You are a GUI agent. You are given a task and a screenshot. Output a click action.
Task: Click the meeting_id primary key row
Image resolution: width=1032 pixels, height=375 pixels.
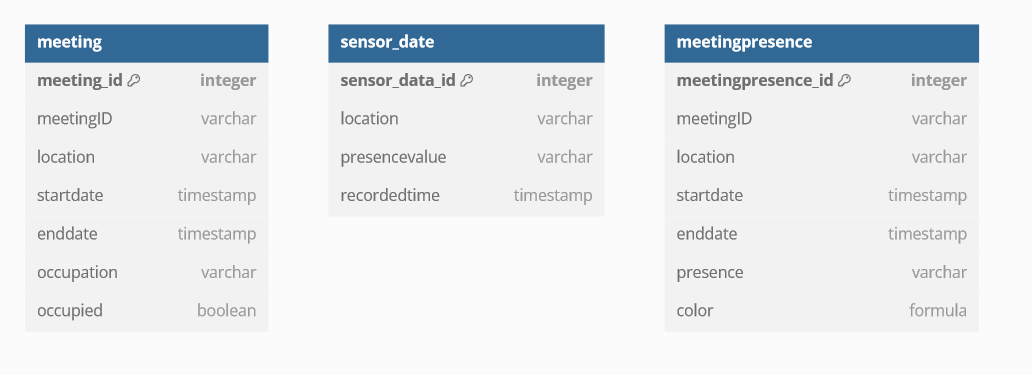click(x=147, y=81)
